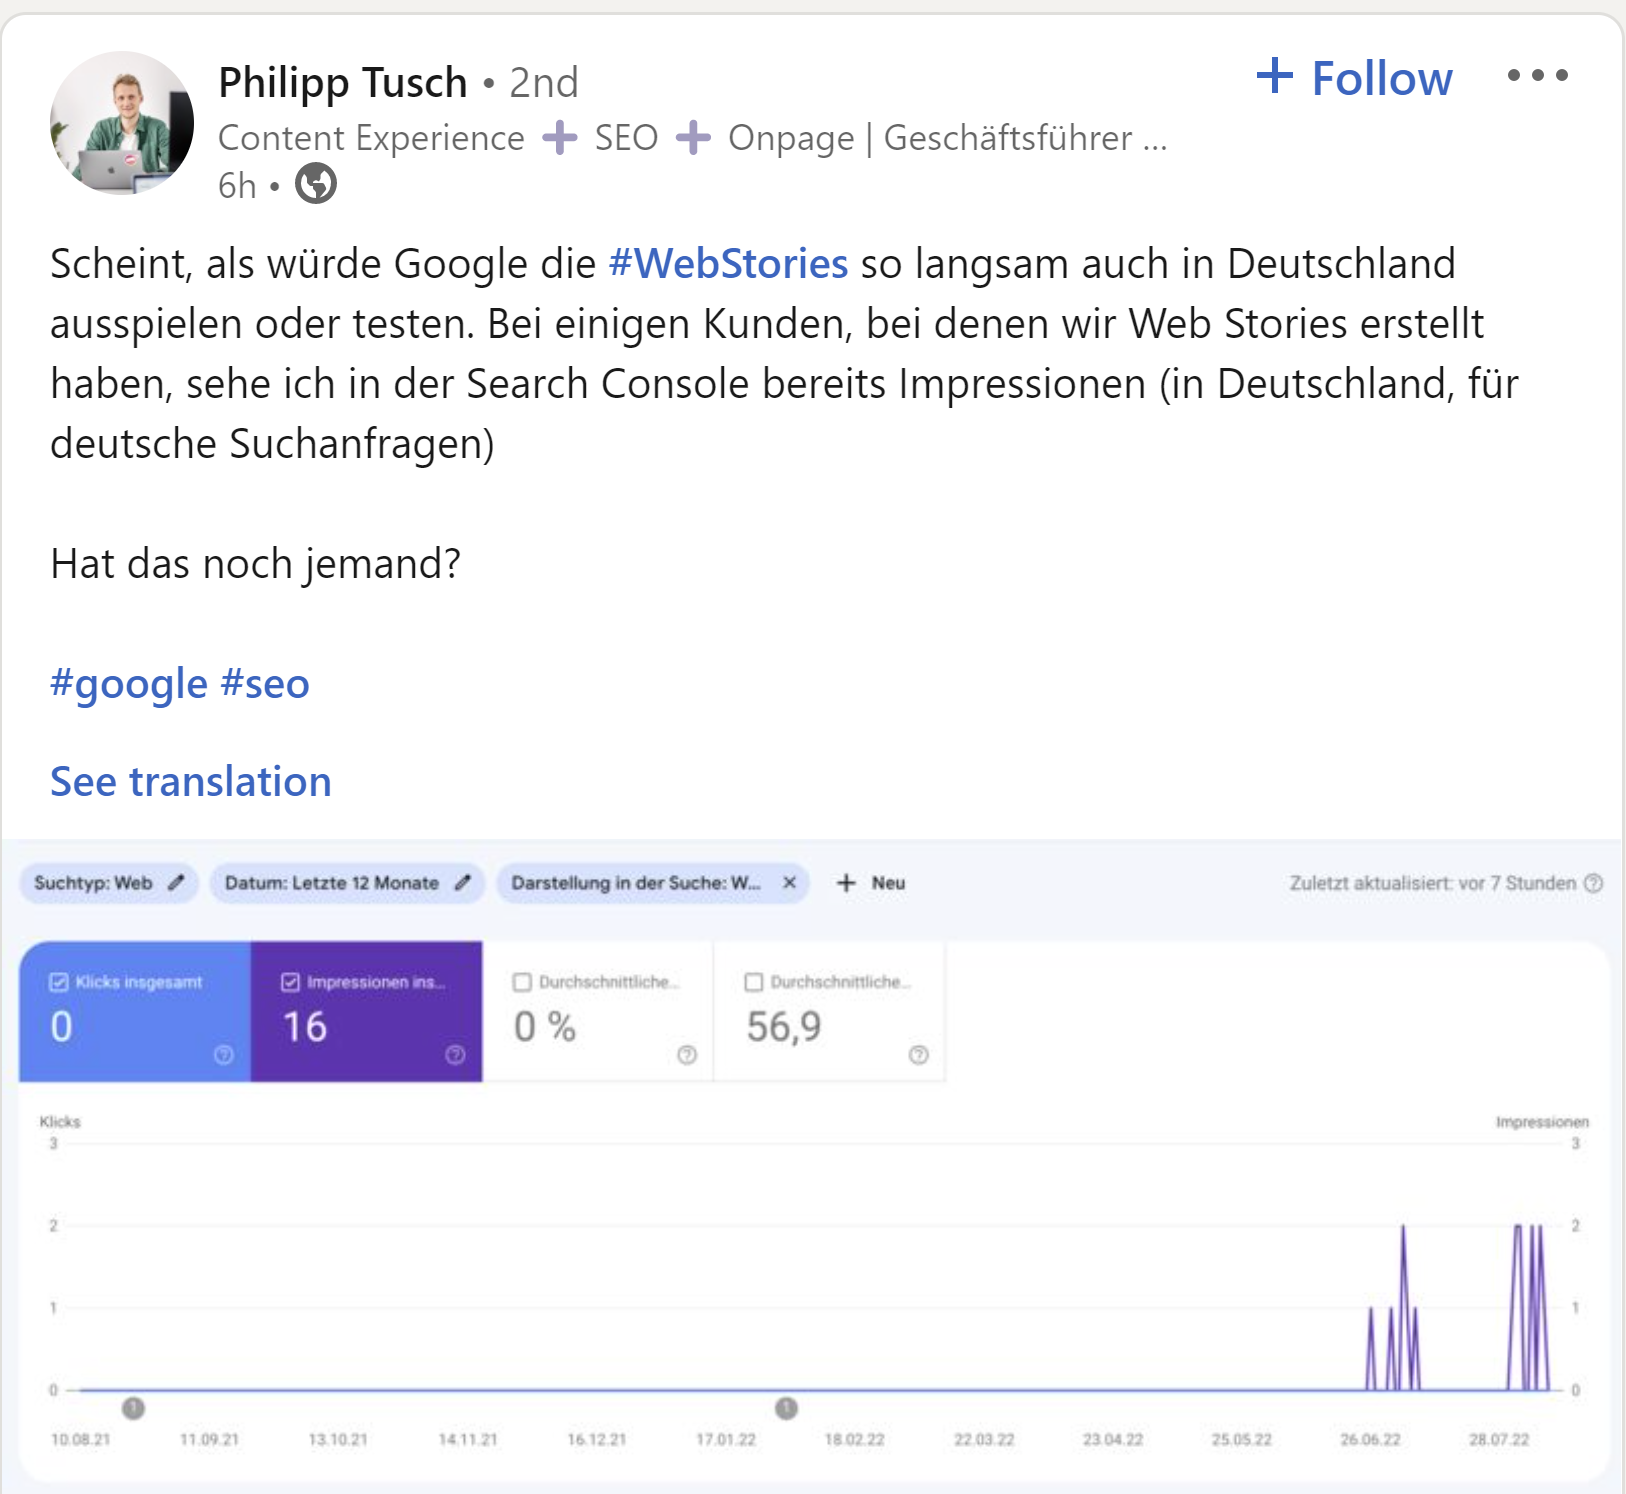Uncheck the "Impressionen ins..." checkbox
Screen dimensions: 1626x1494
291,982
